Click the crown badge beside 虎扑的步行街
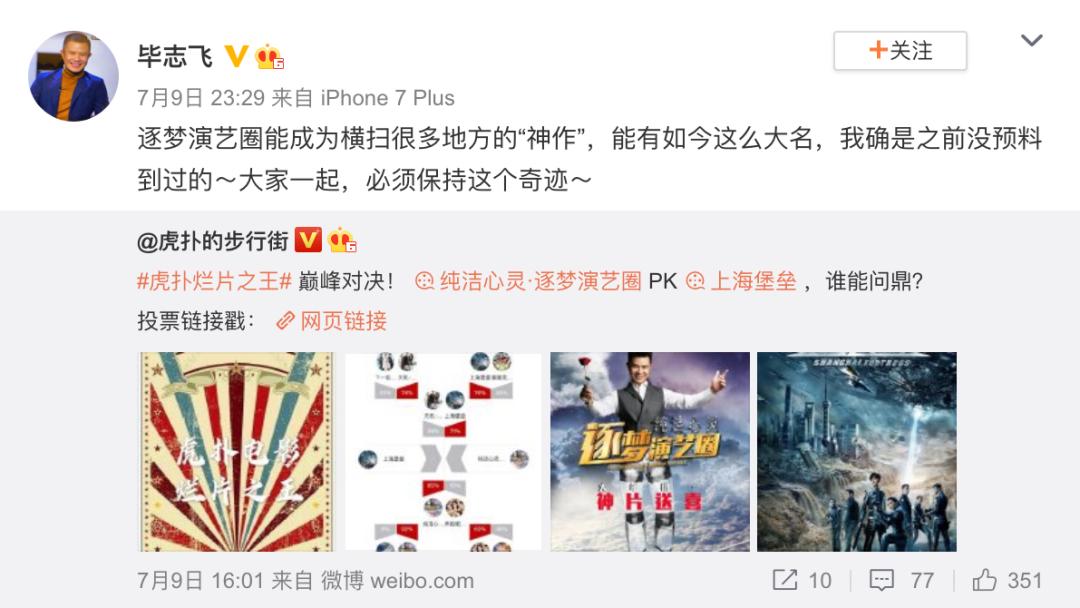The width and height of the screenshot is (1080, 608). [342, 240]
